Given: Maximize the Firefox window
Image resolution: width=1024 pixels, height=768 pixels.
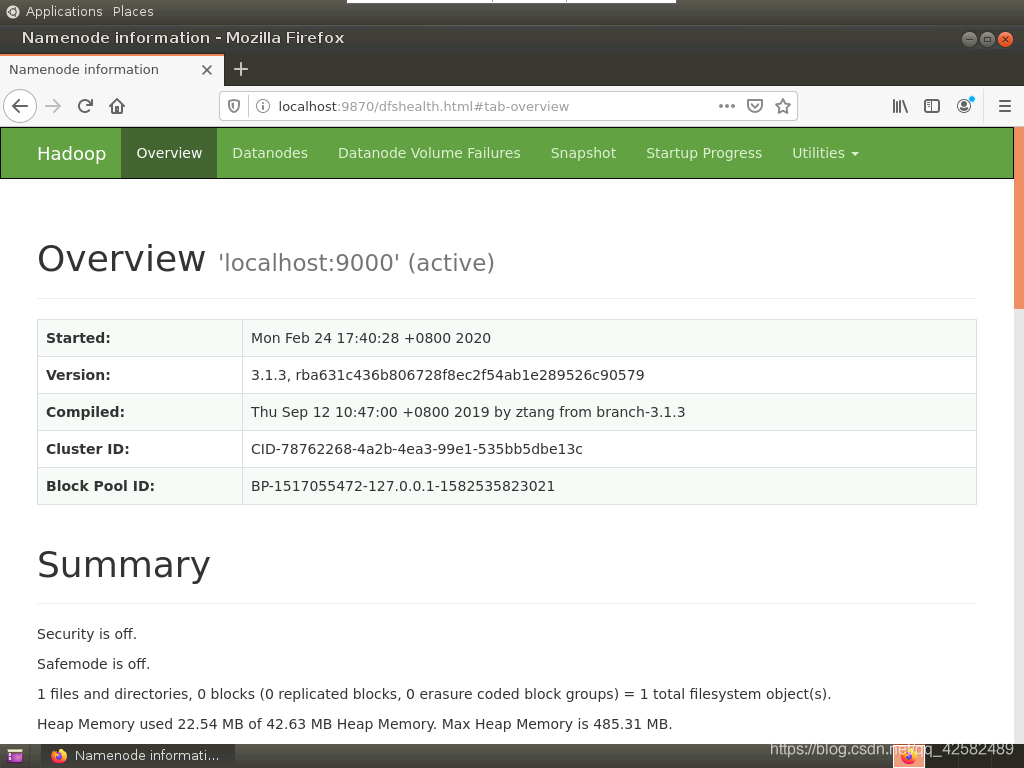Looking at the screenshot, I should pyautogui.click(x=987, y=39).
